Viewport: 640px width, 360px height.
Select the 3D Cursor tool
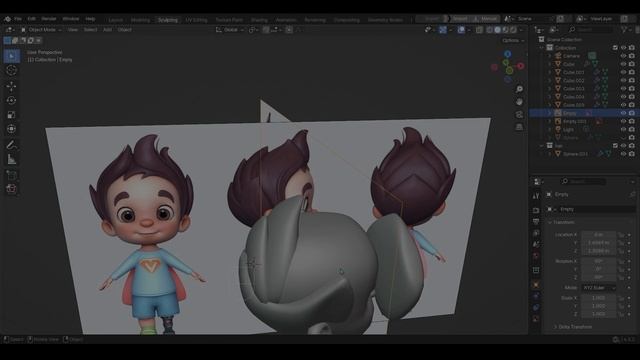coord(11,70)
